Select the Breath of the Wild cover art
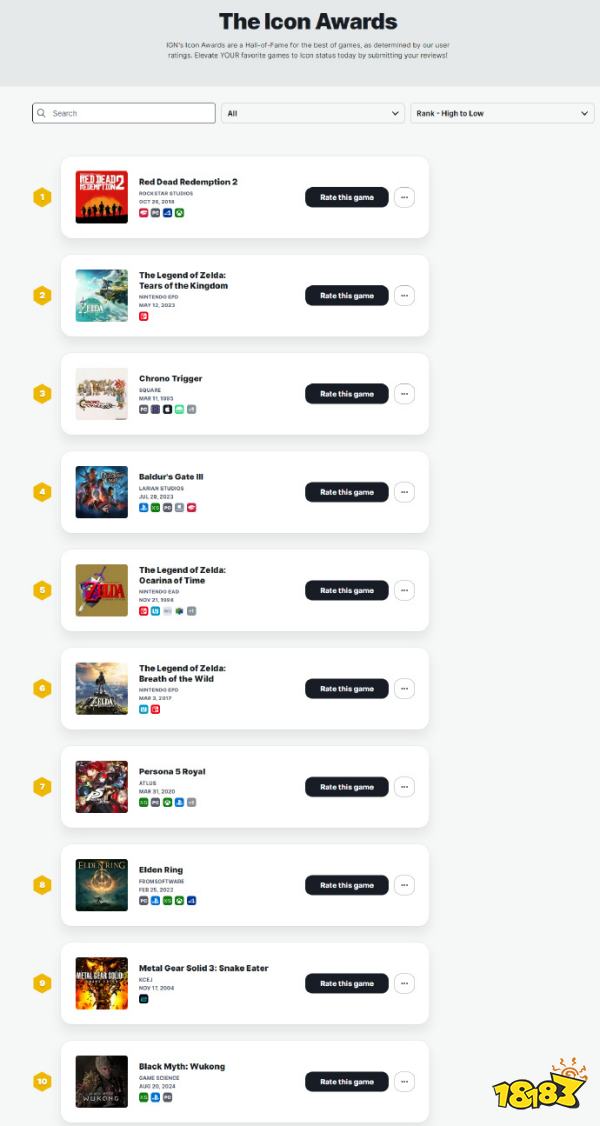The image size is (600, 1126). 102,689
